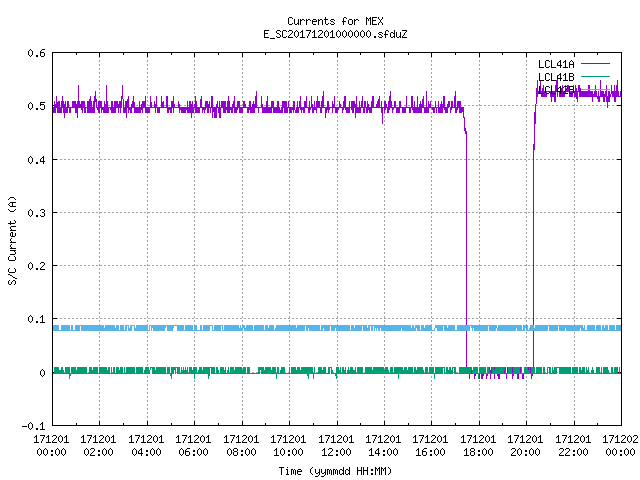
Task: Click the 'Time (yymmdd HH:MM)' x-axis label
Action: point(335,471)
